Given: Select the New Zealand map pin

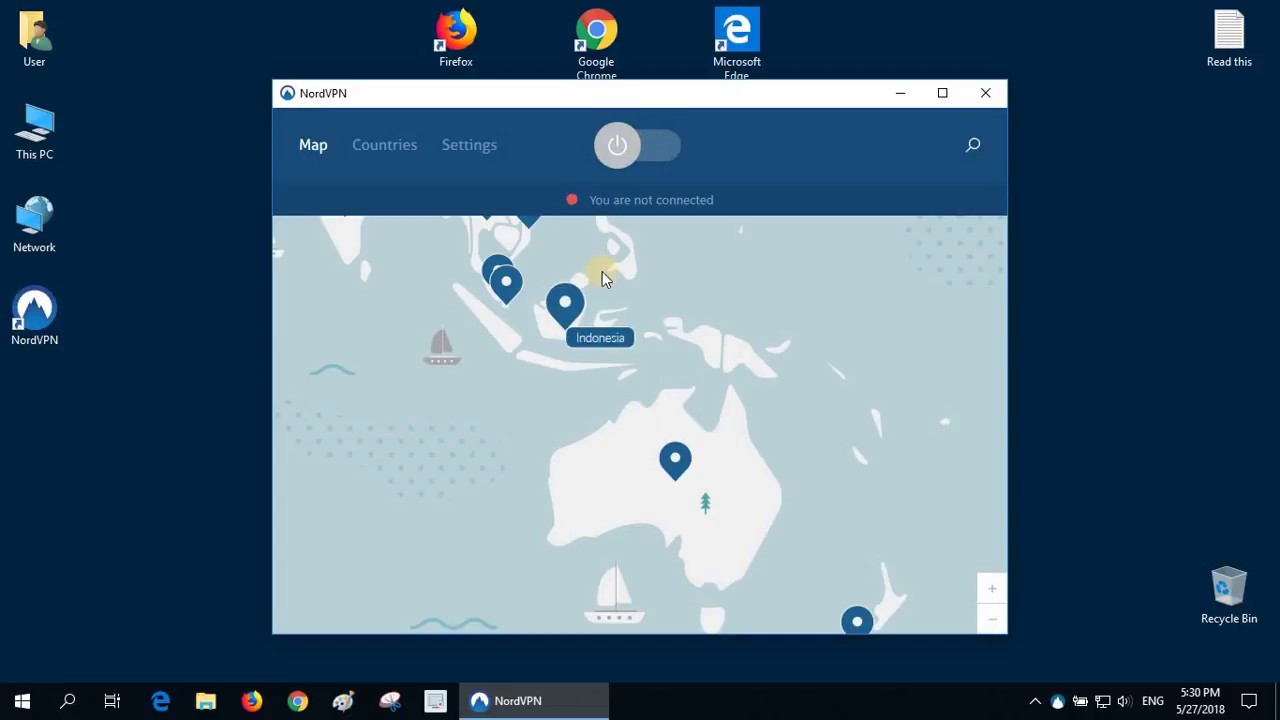Looking at the screenshot, I should coord(857,620).
